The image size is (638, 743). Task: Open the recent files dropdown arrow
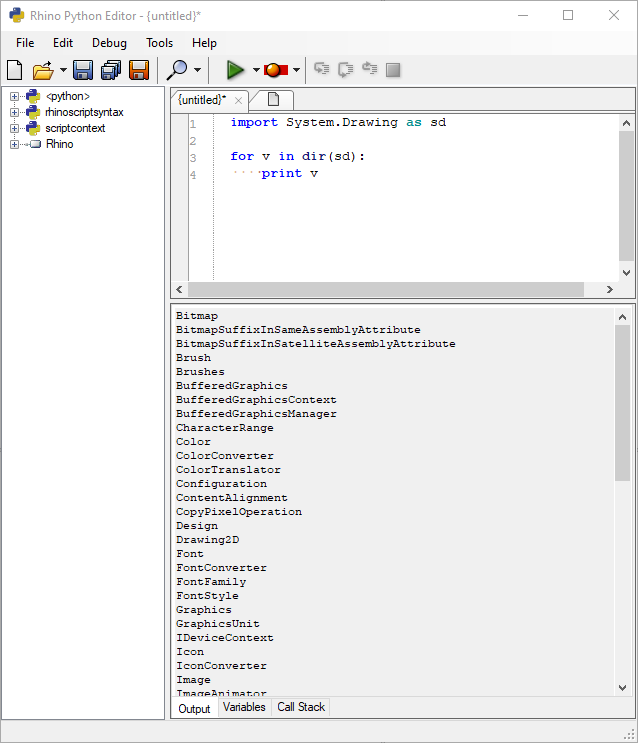tap(63, 70)
